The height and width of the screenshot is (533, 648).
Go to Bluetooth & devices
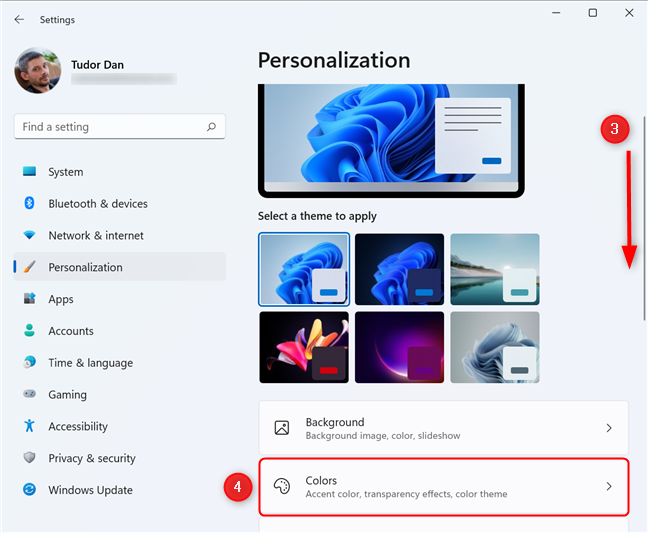tap(120, 203)
